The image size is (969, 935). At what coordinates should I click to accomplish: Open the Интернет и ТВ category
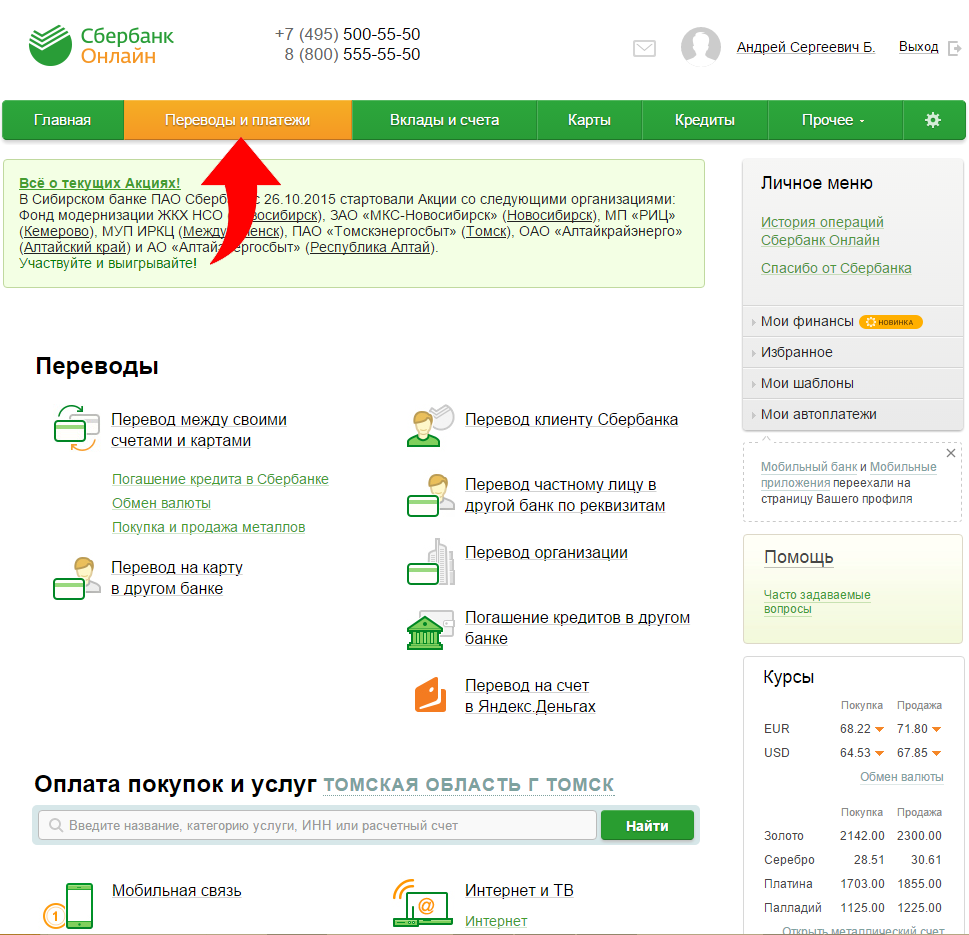pyautogui.click(x=519, y=891)
